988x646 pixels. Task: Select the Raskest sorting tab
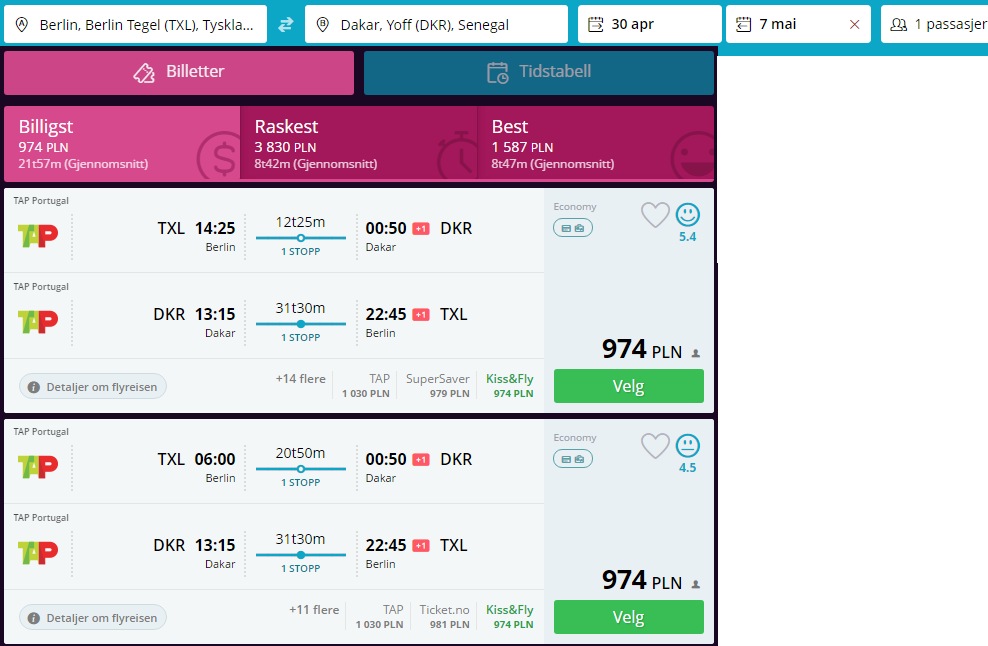(359, 144)
